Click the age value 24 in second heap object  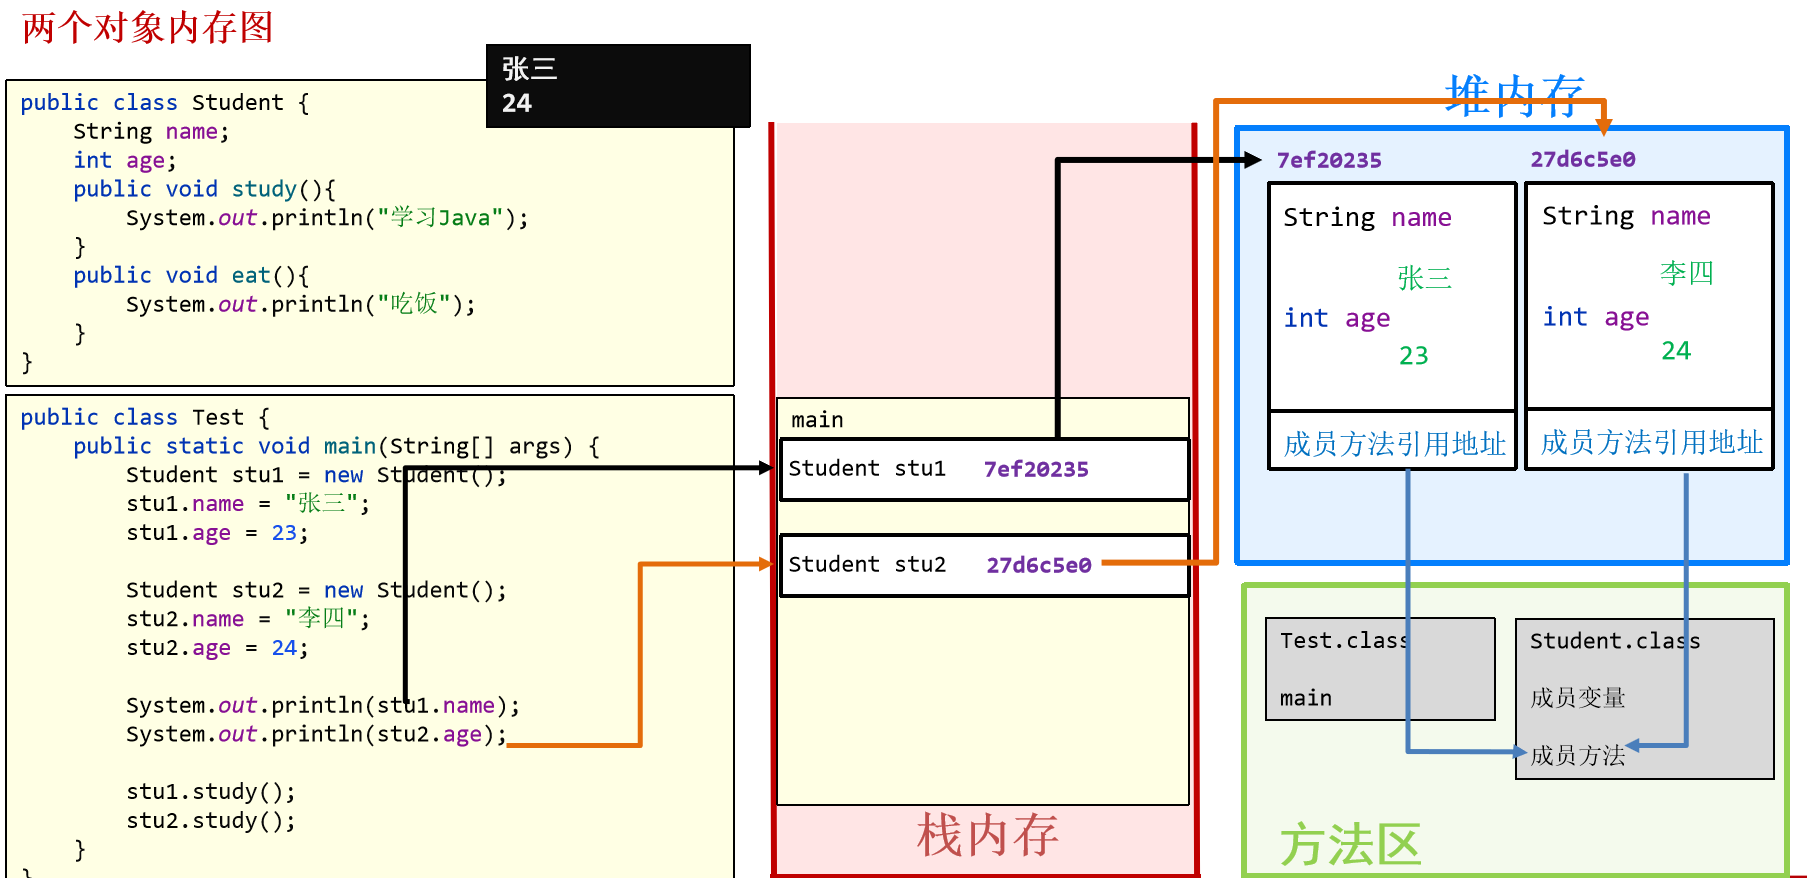(x=1676, y=351)
